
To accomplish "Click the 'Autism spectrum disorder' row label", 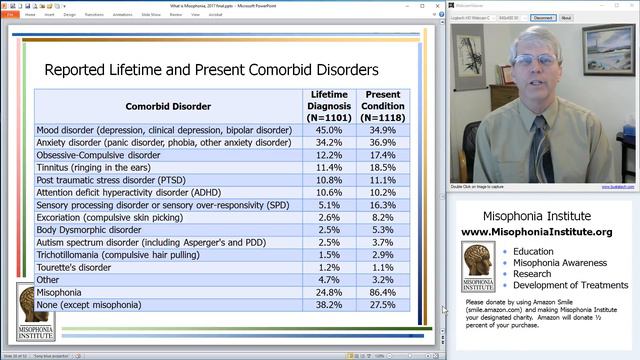I will (x=151, y=242).
